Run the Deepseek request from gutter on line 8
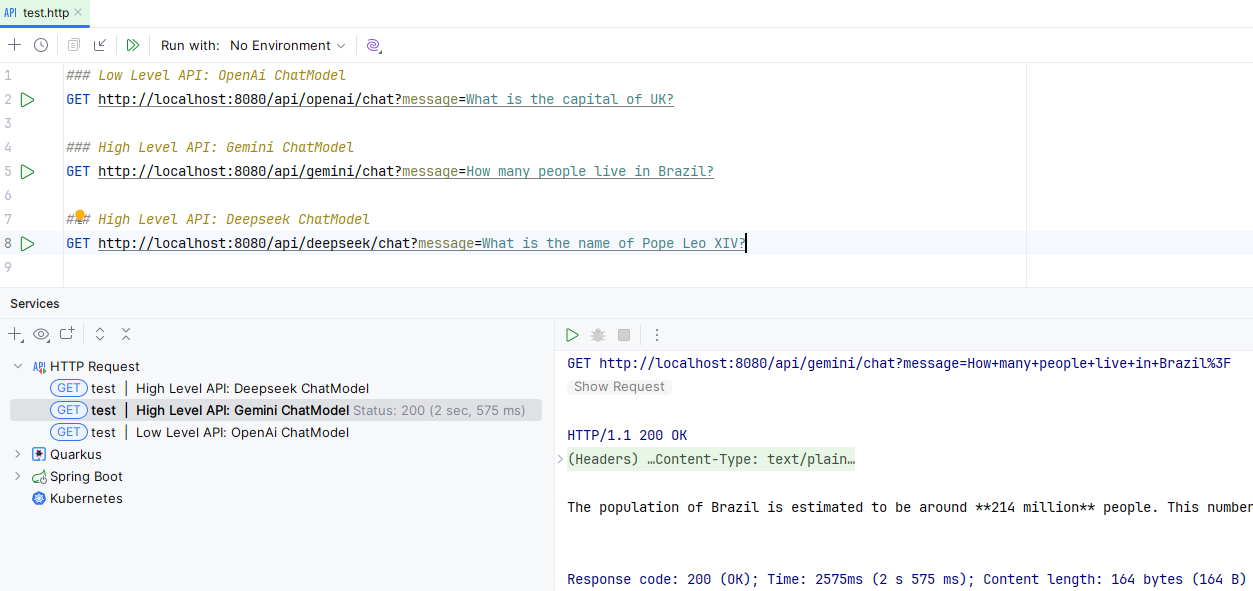Viewport: 1253px width, 591px height. click(x=27, y=244)
